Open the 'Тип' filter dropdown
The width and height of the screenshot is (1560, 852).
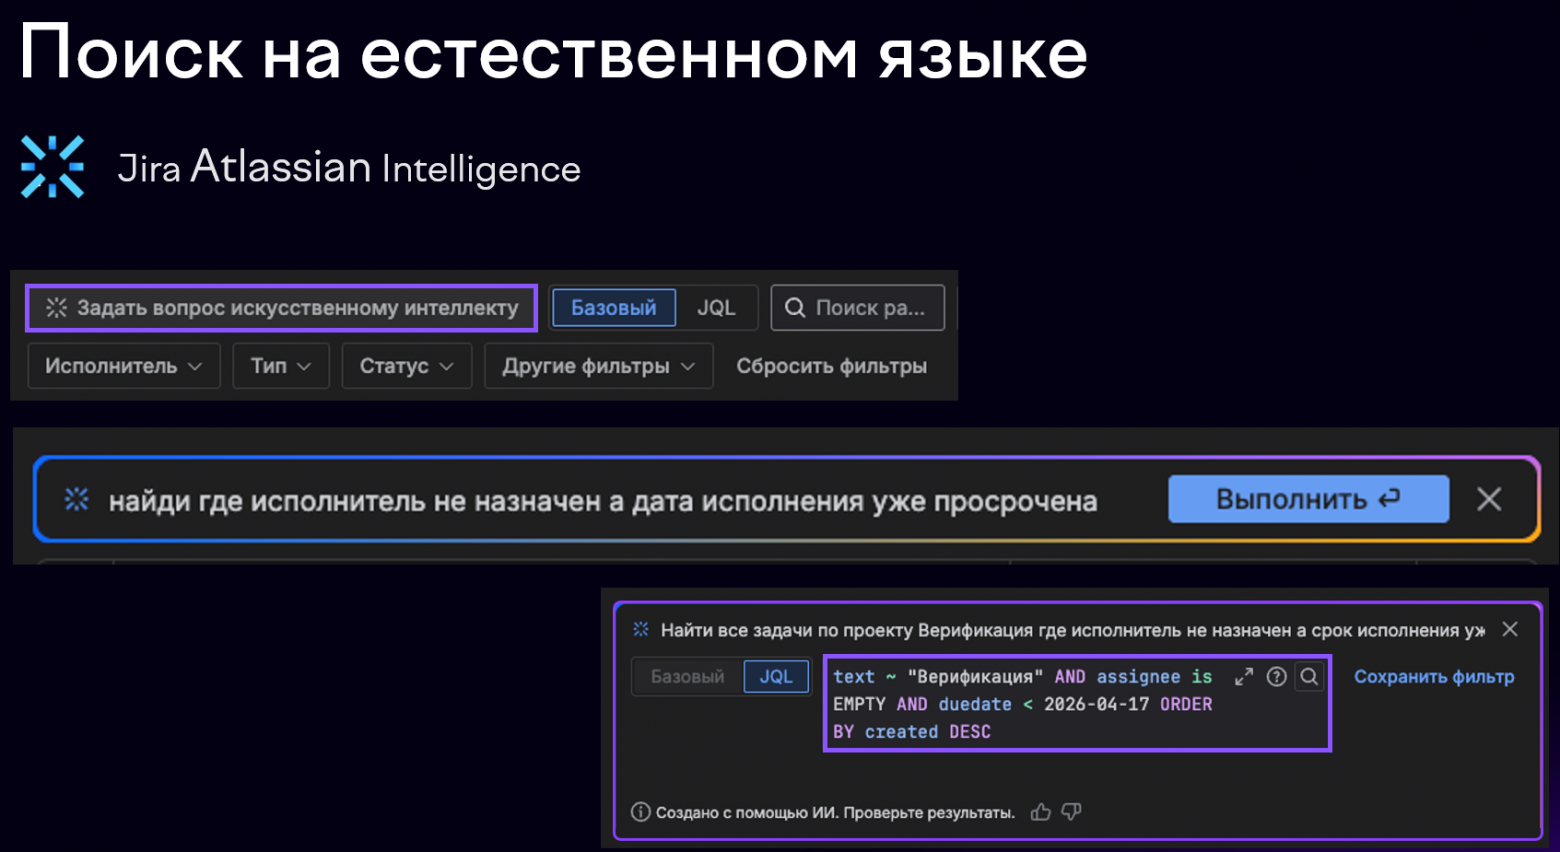281,366
